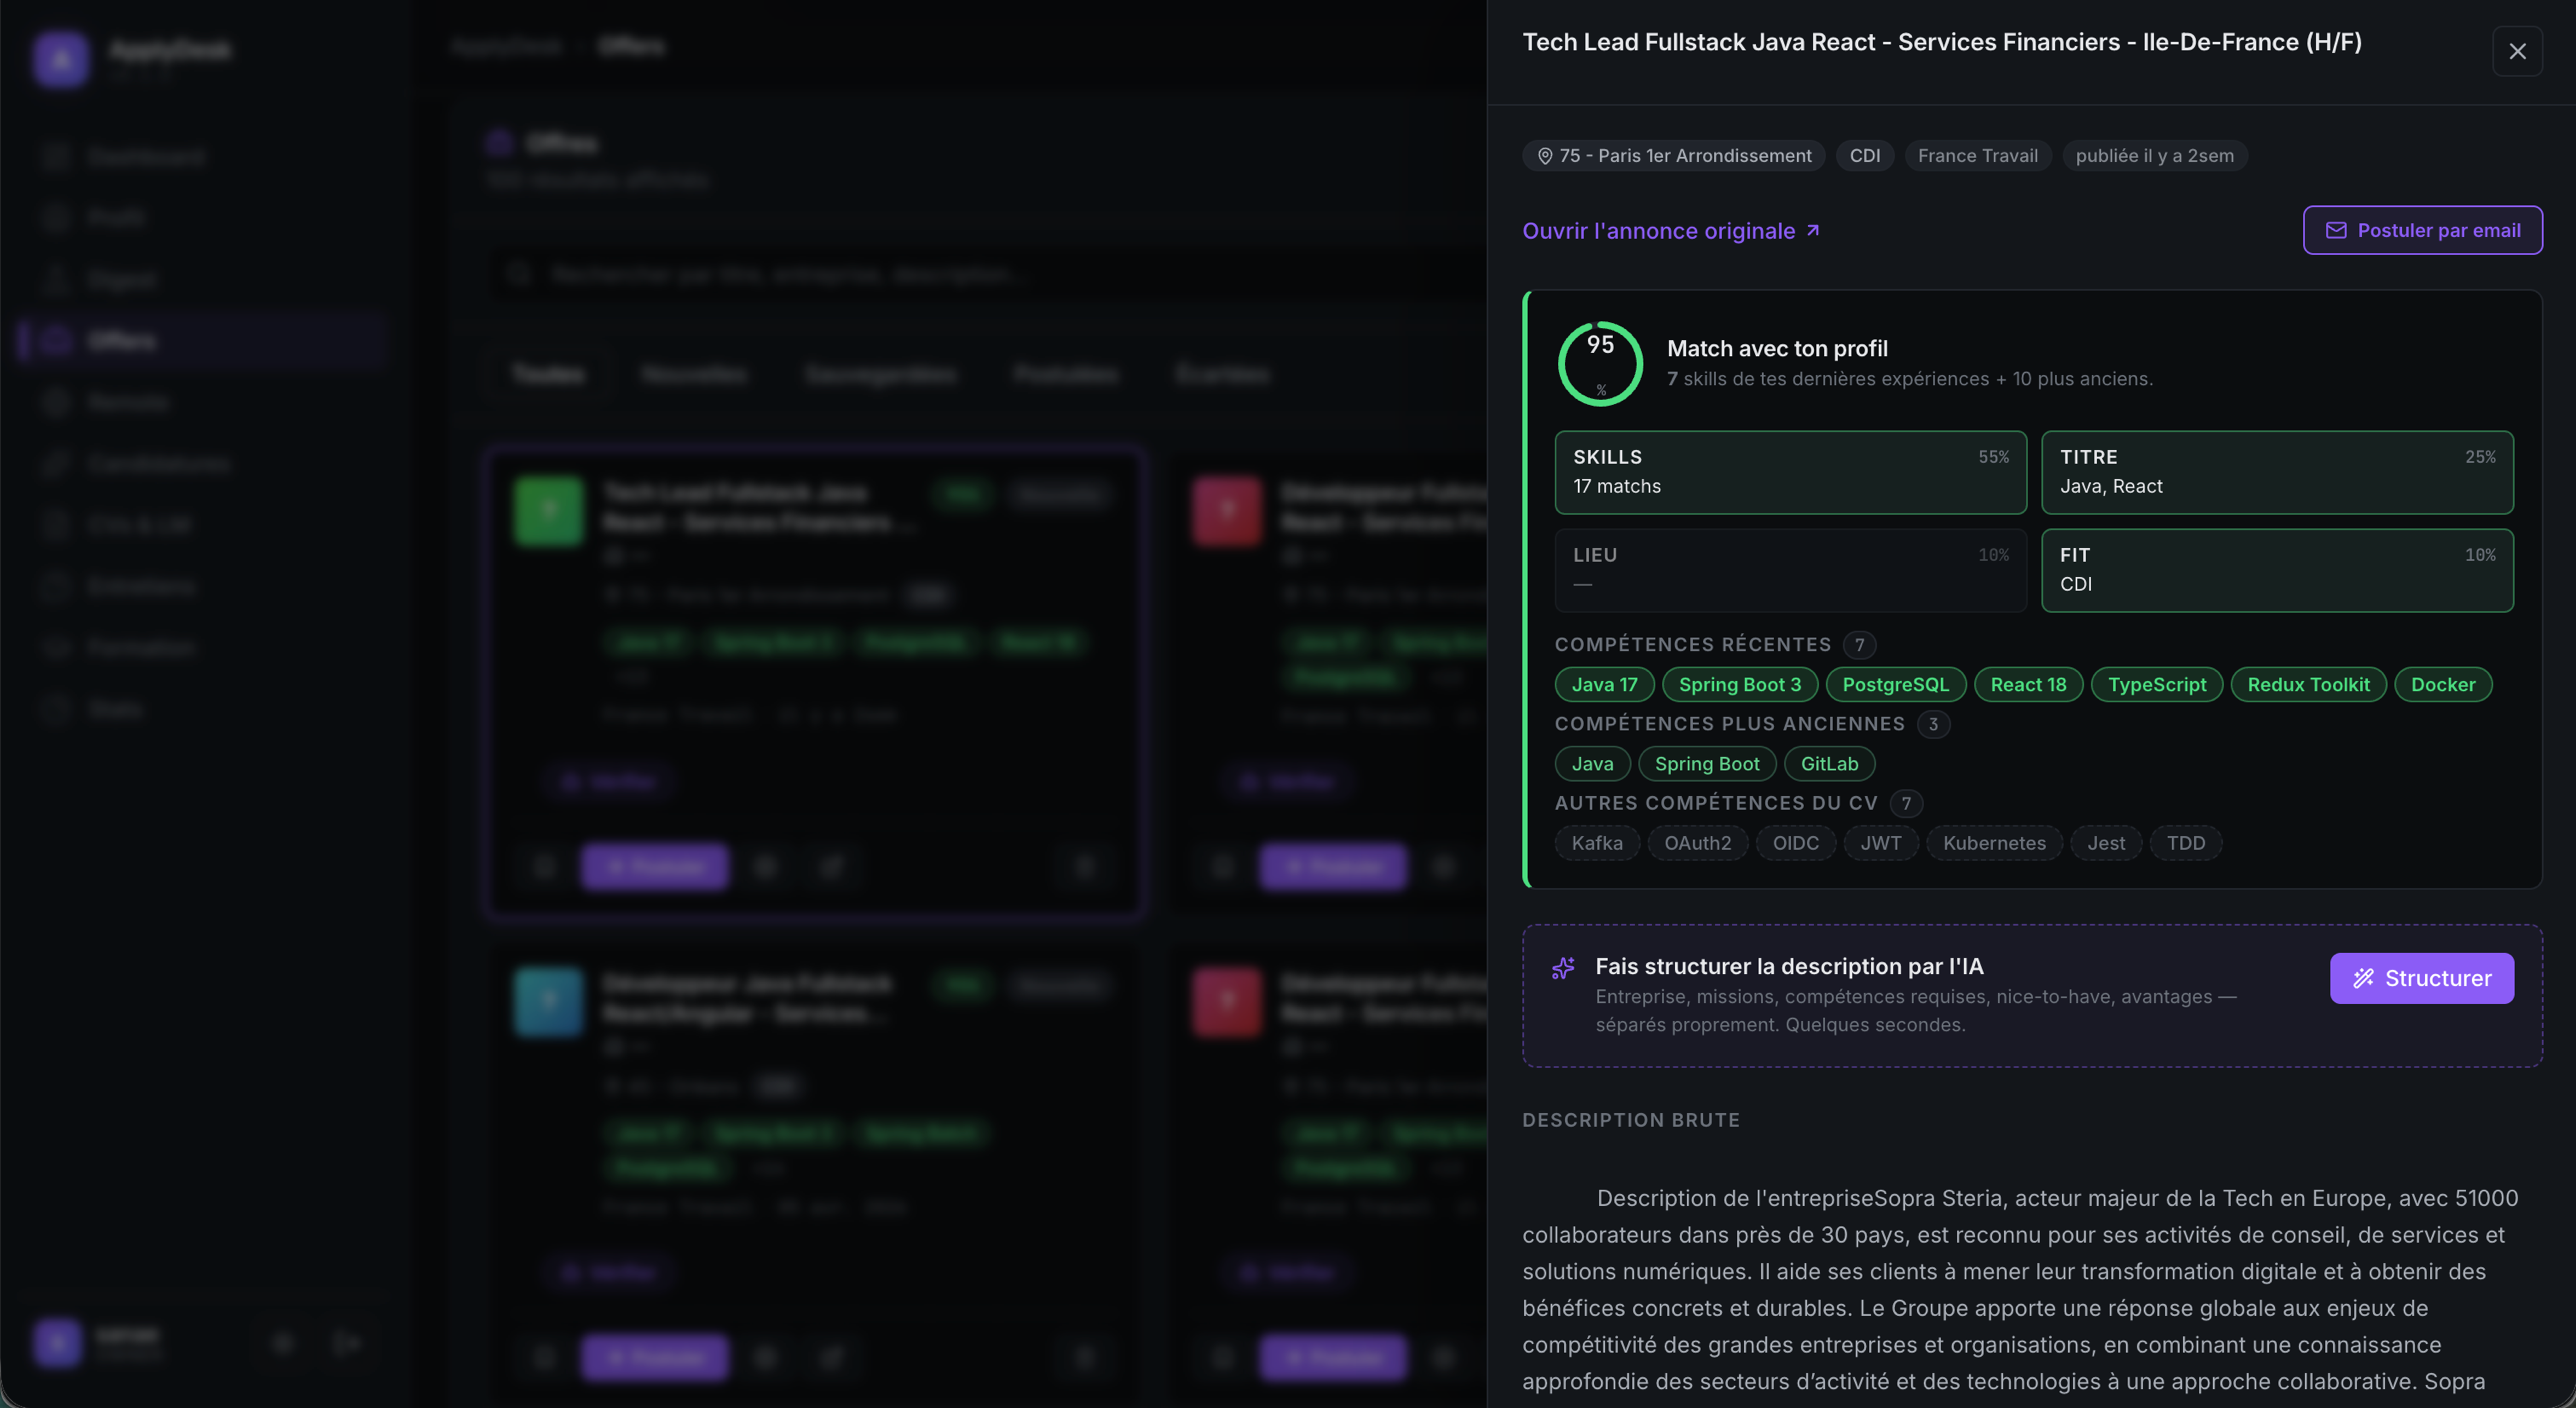Click the TDD skill tag

click(x=2185, y=843)
